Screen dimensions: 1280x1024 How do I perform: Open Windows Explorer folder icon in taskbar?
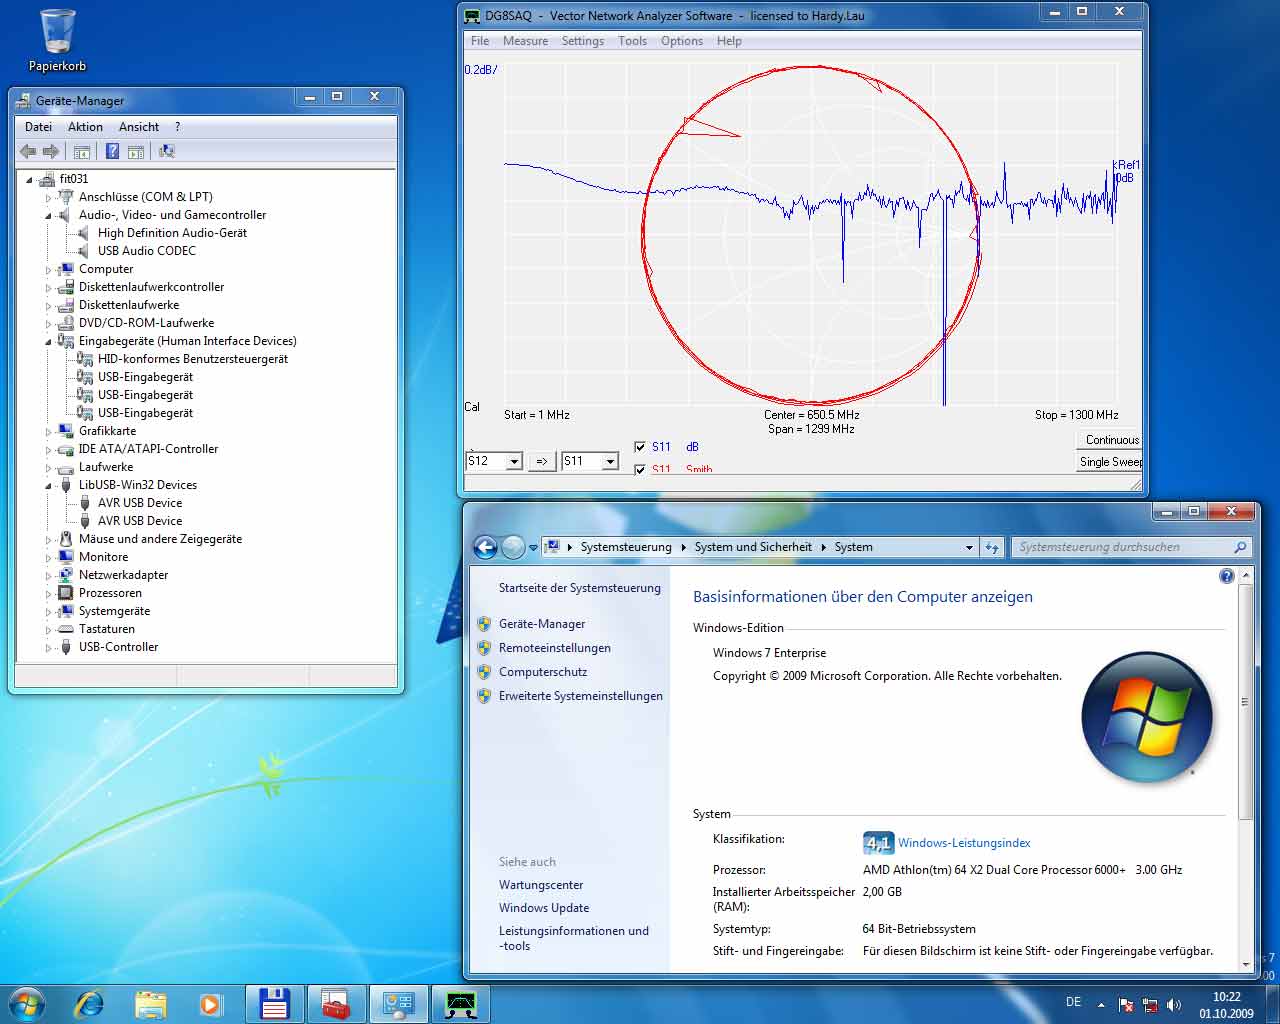pyautogui.click(x=150, y=1004)
